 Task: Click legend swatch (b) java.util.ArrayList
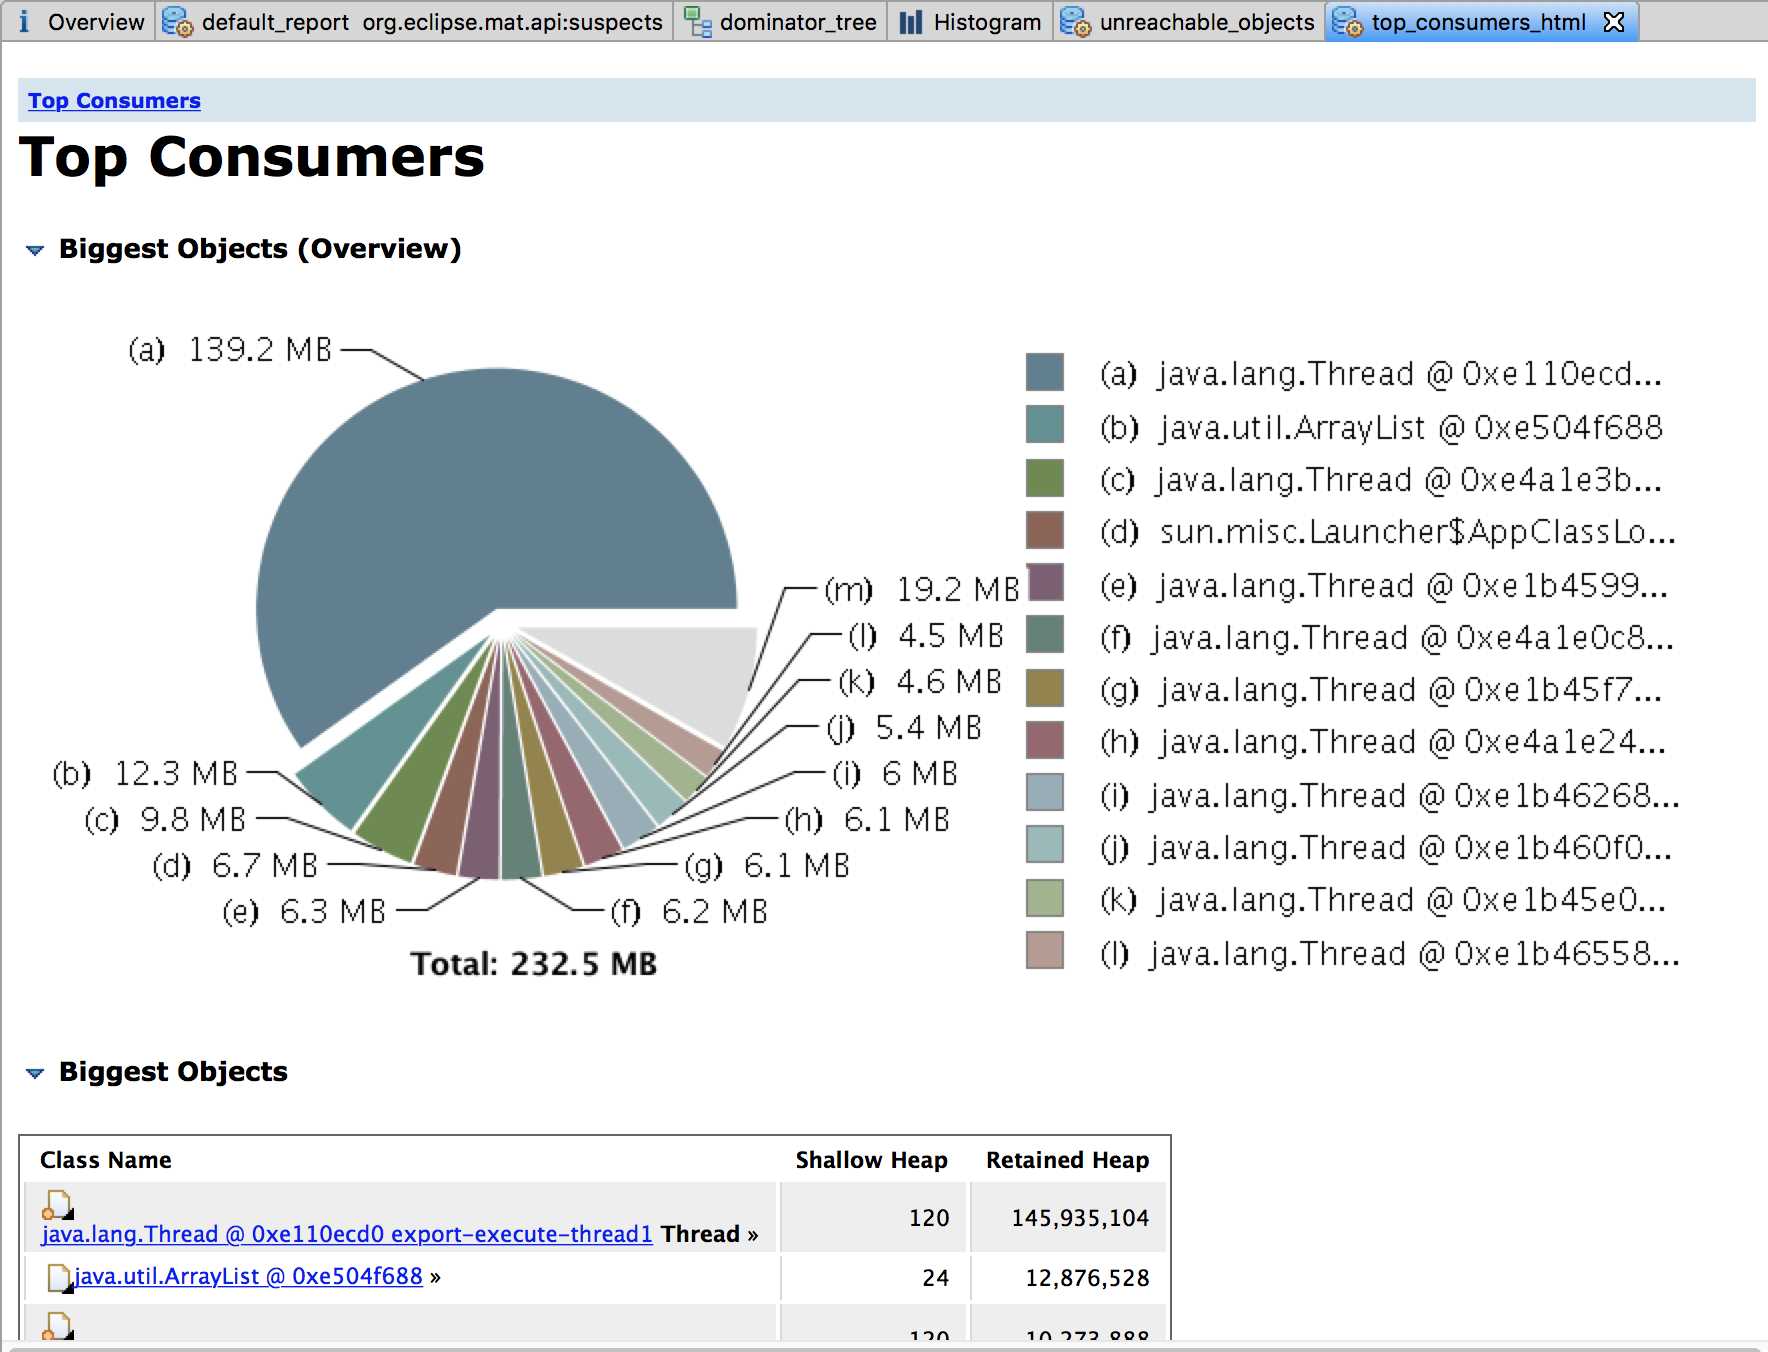(1045, 424)
